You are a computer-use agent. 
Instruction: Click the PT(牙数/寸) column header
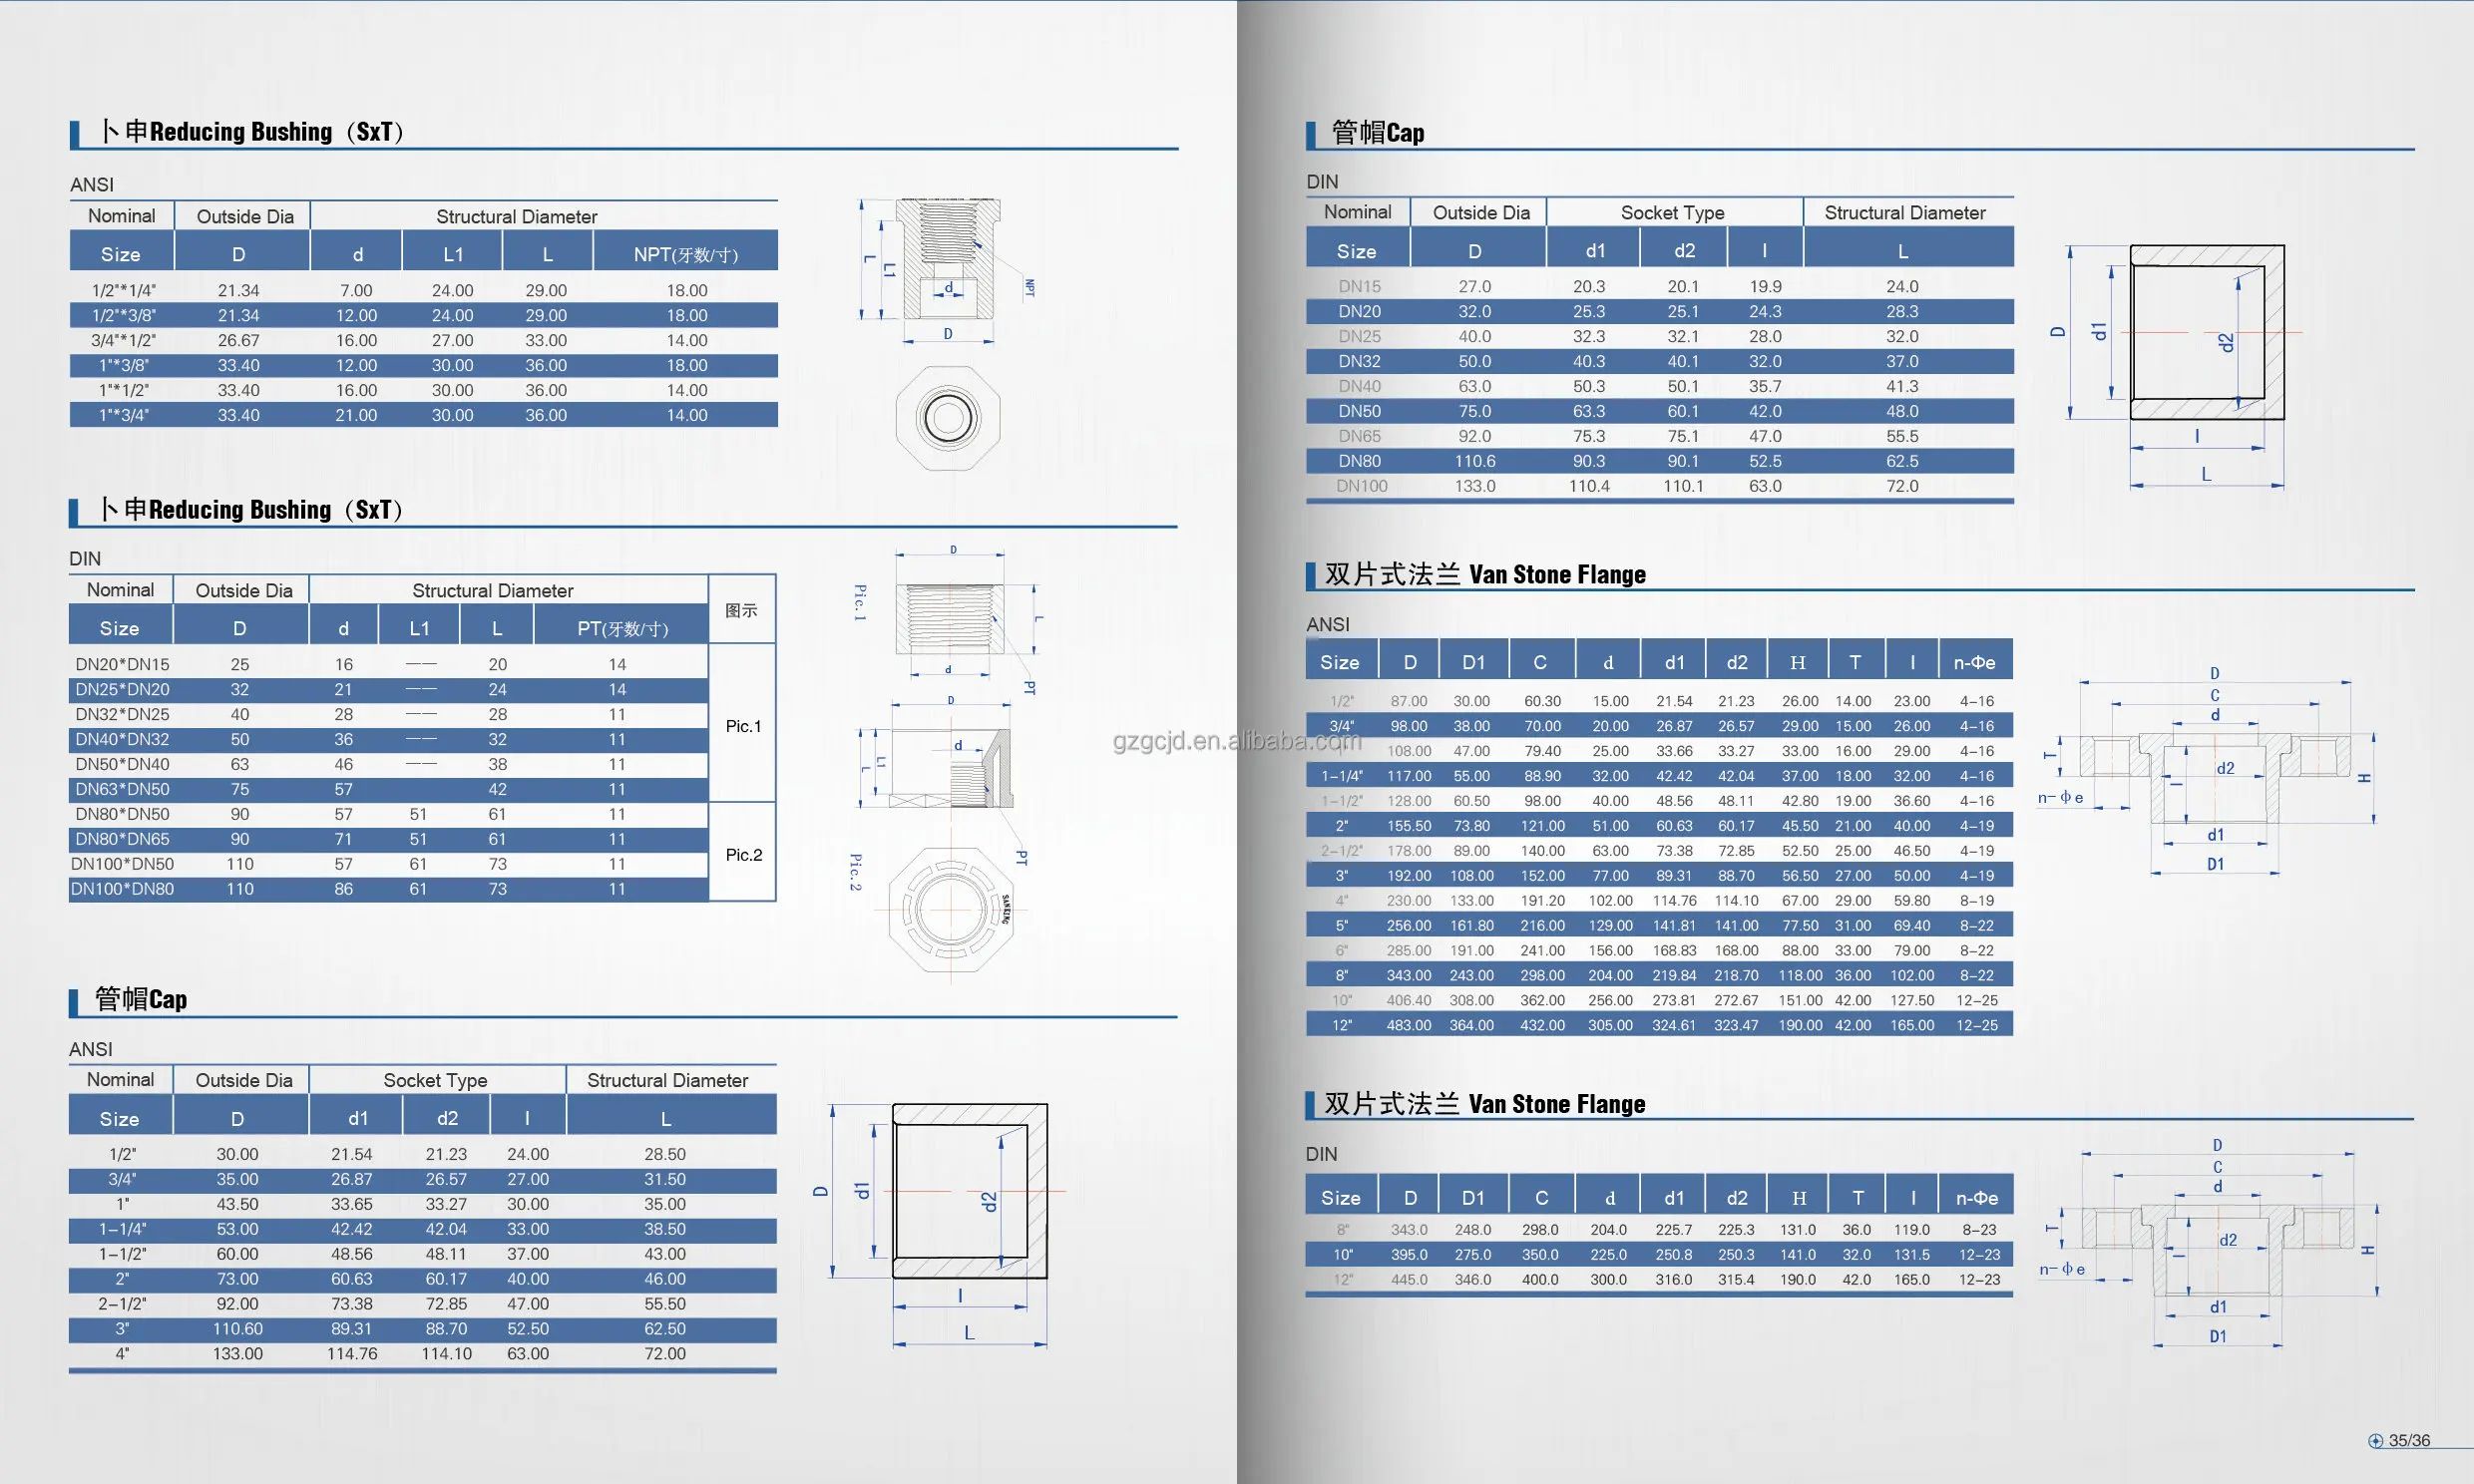[x=622, y=628]
